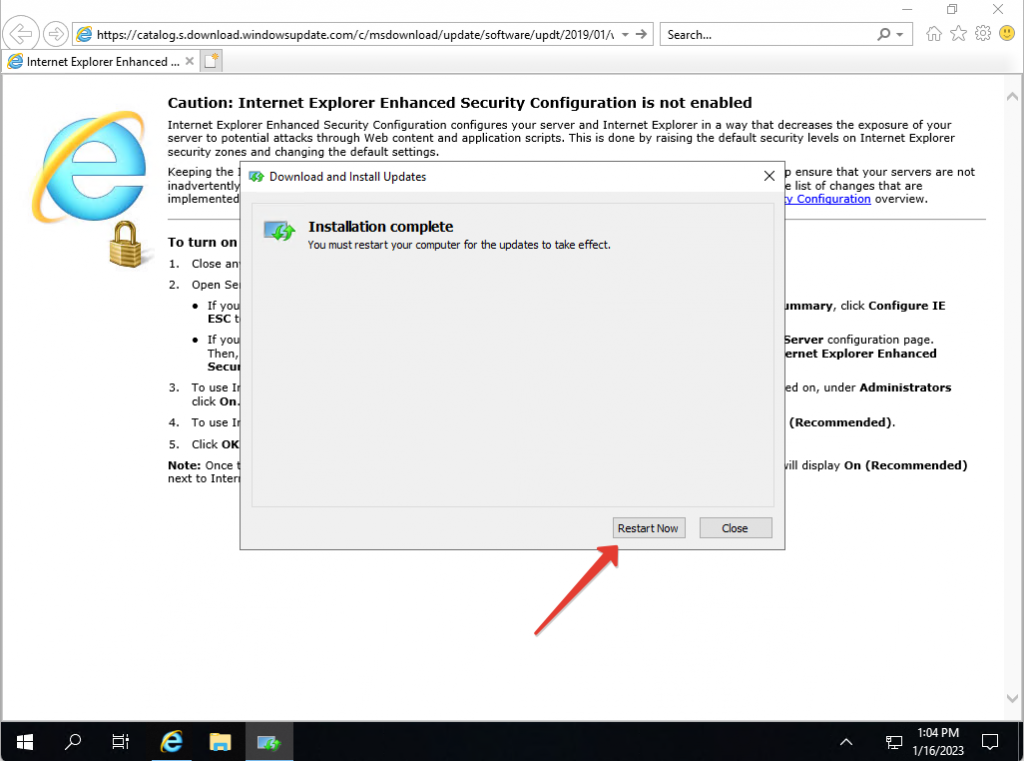The width and height of the screenshot is (1024, 761).
Task: Click Close in the updates dialog
Action: (735, 527)
